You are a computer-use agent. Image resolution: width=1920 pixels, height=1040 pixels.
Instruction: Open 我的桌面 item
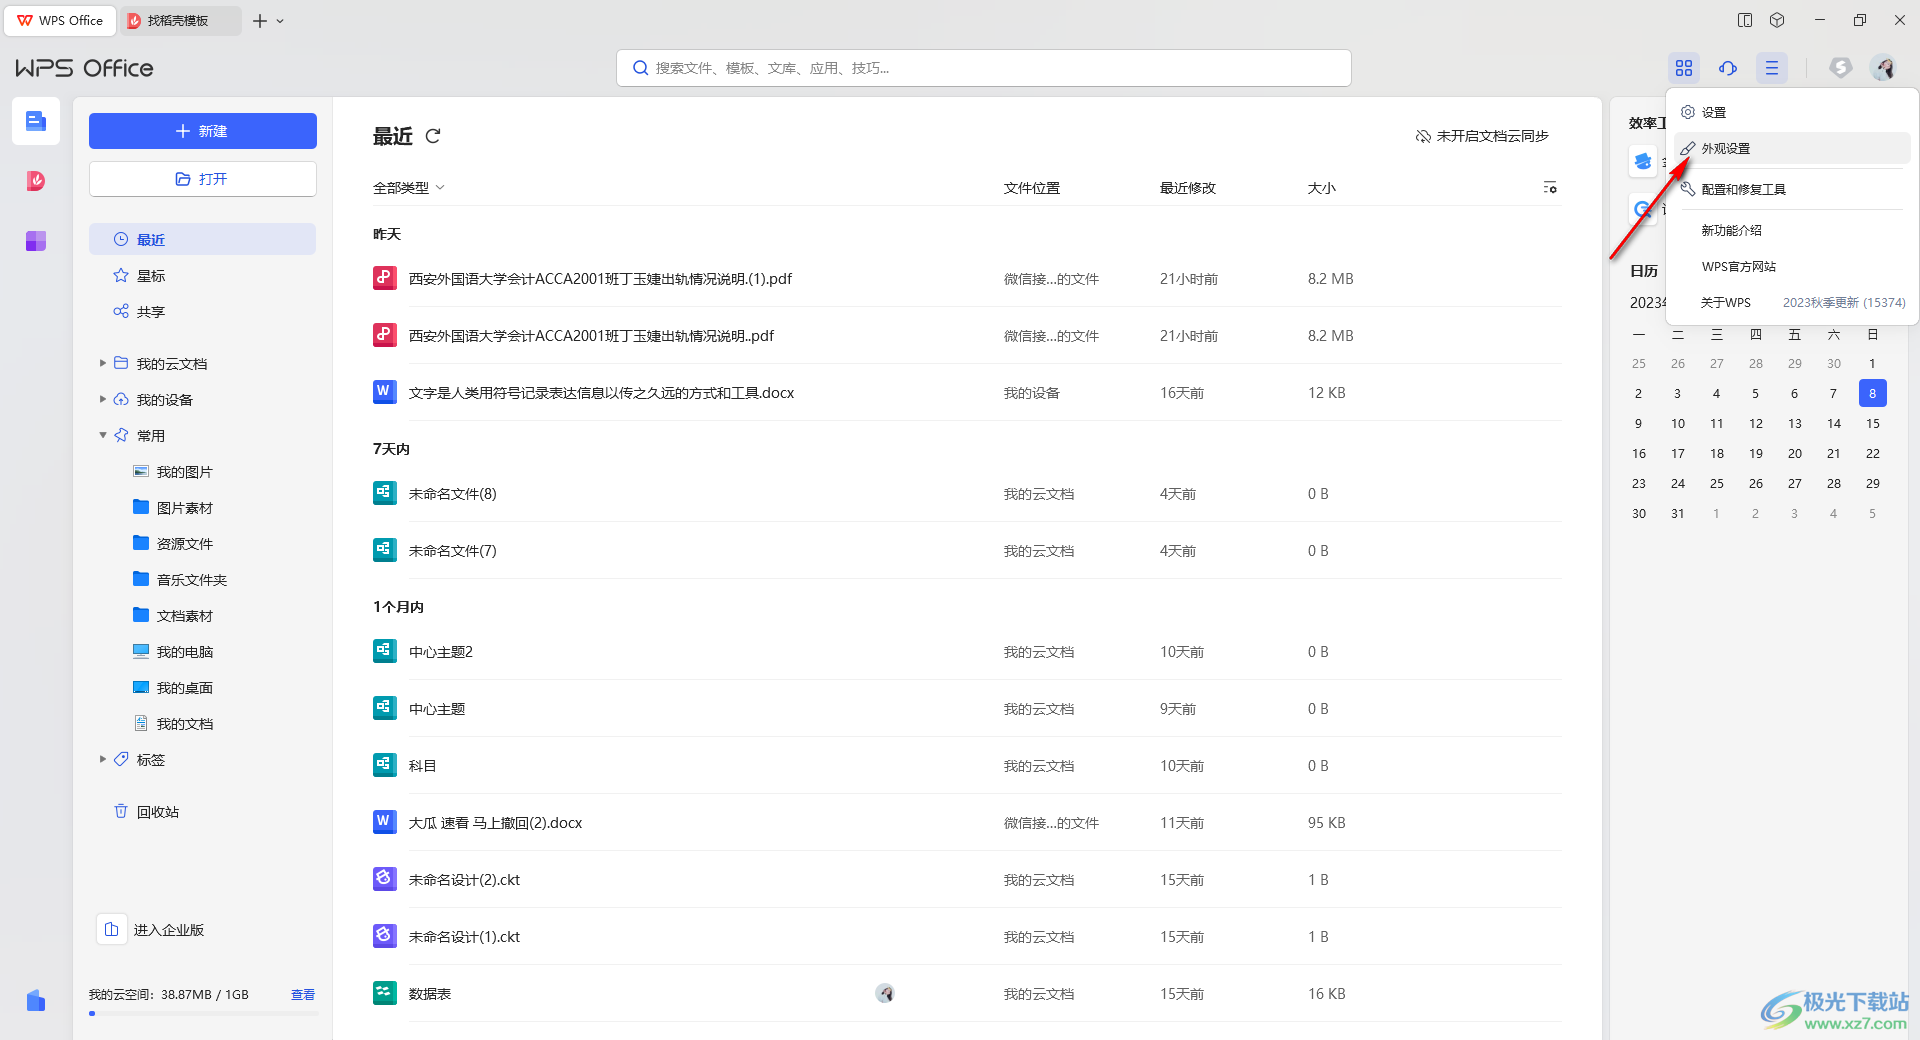[x=173, y=688]
